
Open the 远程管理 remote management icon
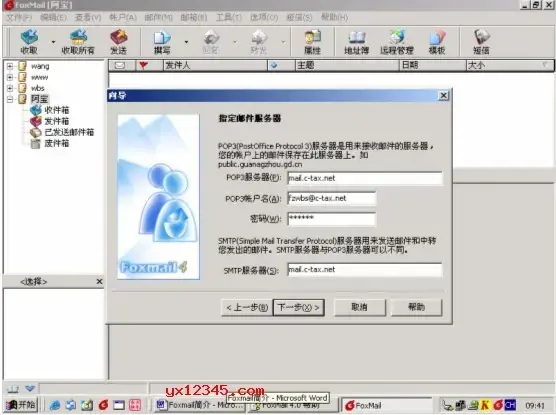(397, 42)
